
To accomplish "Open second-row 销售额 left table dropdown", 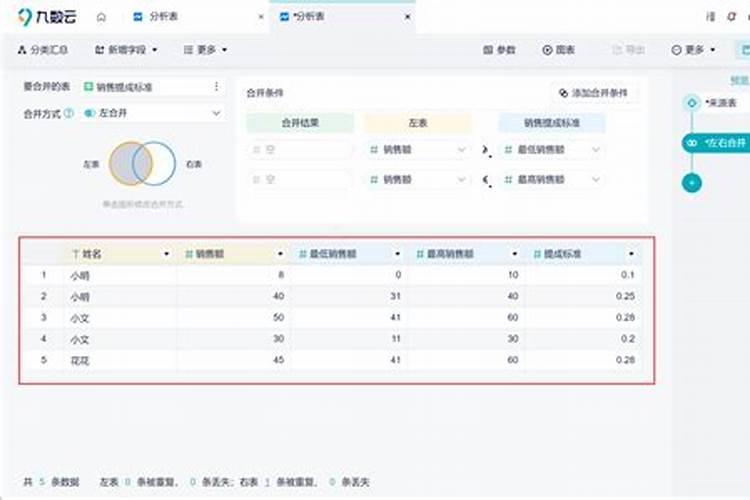I will pyautogui.click(x=418, y=179).
